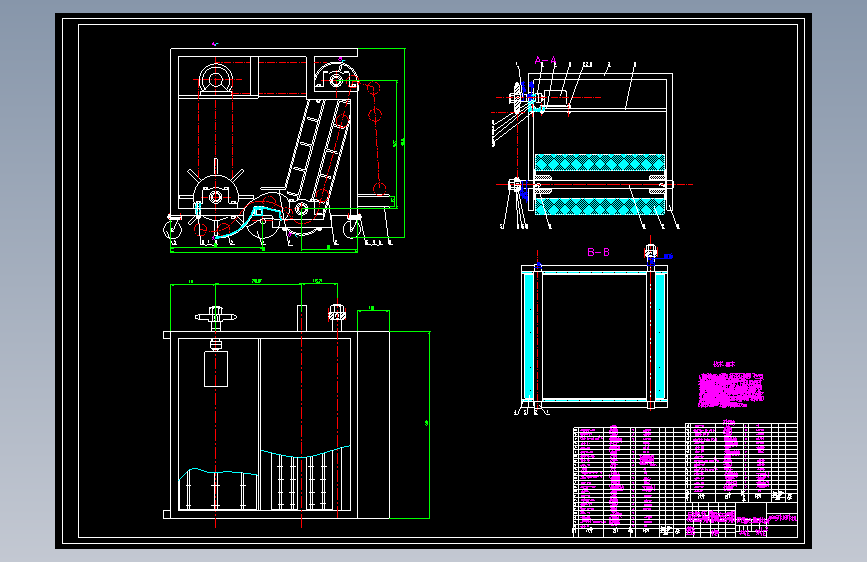Click the left cyan side strip in B-B view
Viewport: 867px width, 562px height.
coord(529,336)
